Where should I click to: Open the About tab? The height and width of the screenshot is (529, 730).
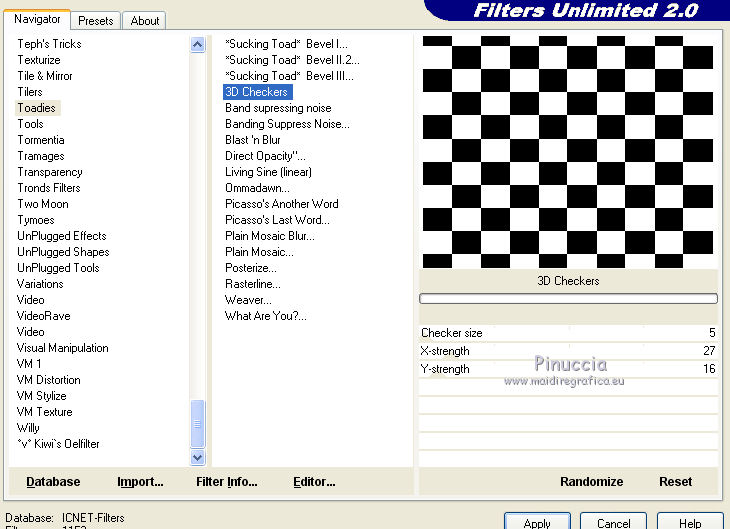pos(144,21)
